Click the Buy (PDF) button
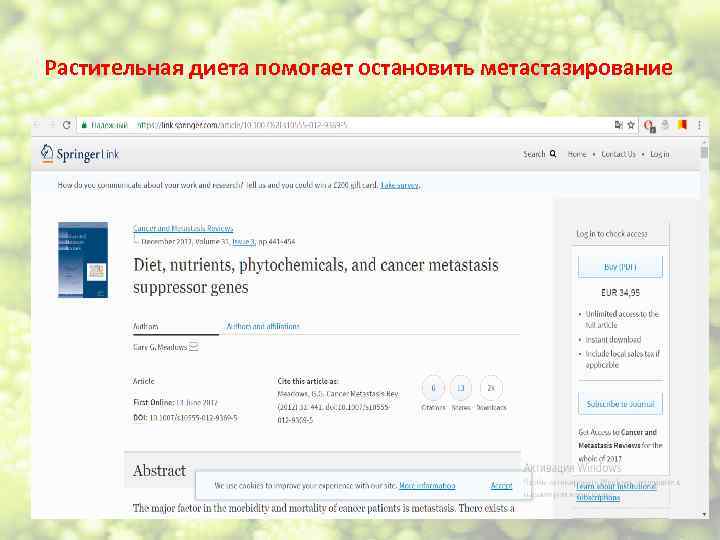Image resolution: width=720 pixels, height=540 pixels. point(620,267)
